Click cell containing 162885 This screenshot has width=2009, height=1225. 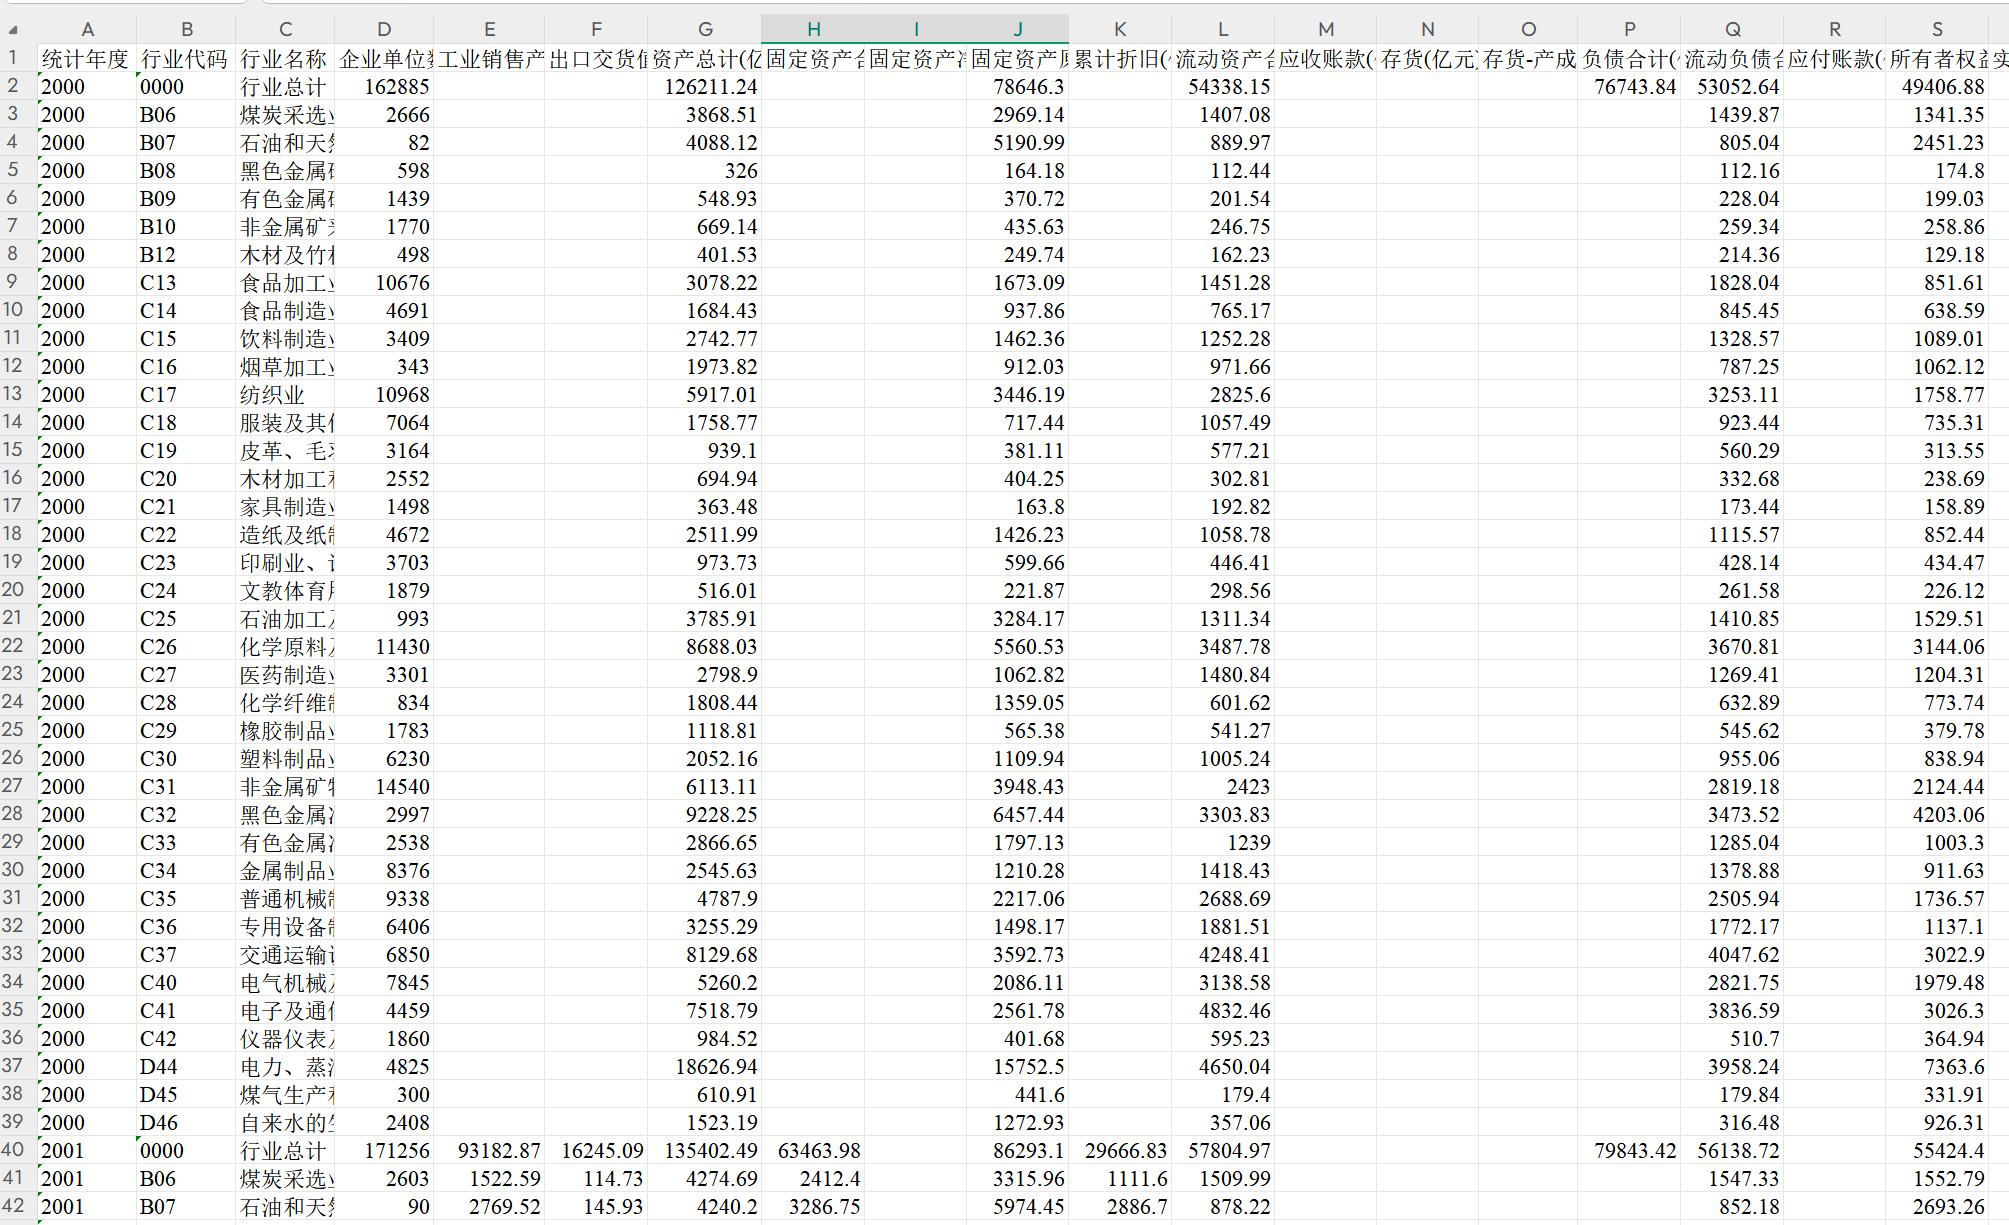[x=395, y=87]
